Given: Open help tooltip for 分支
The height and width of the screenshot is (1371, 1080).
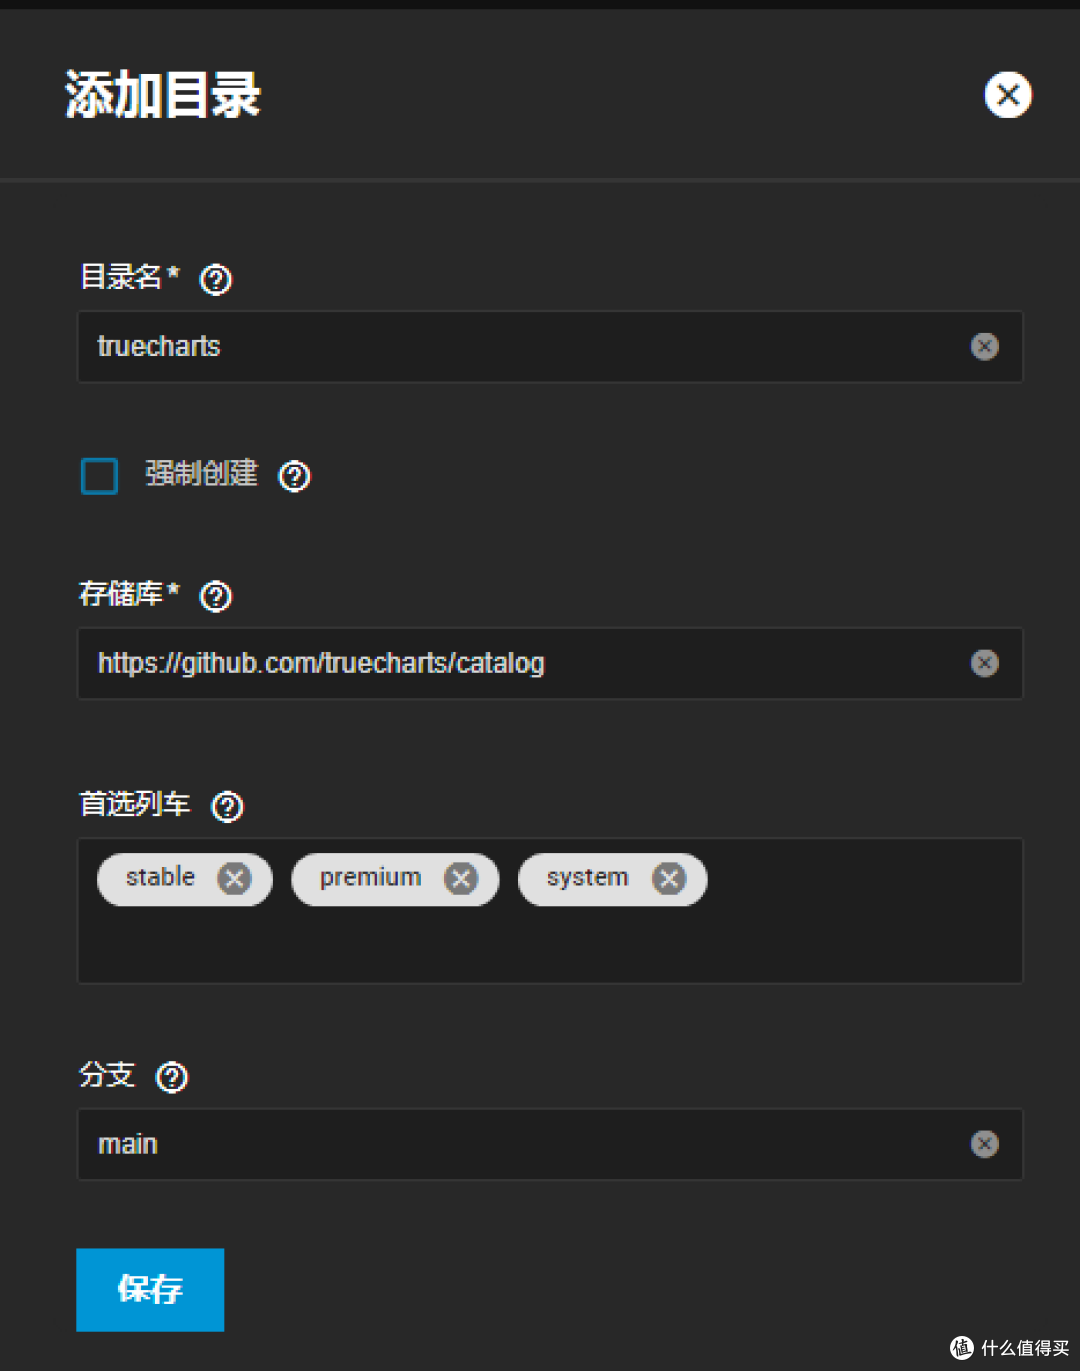Looking at the screenshot, I should point(172,1077).
